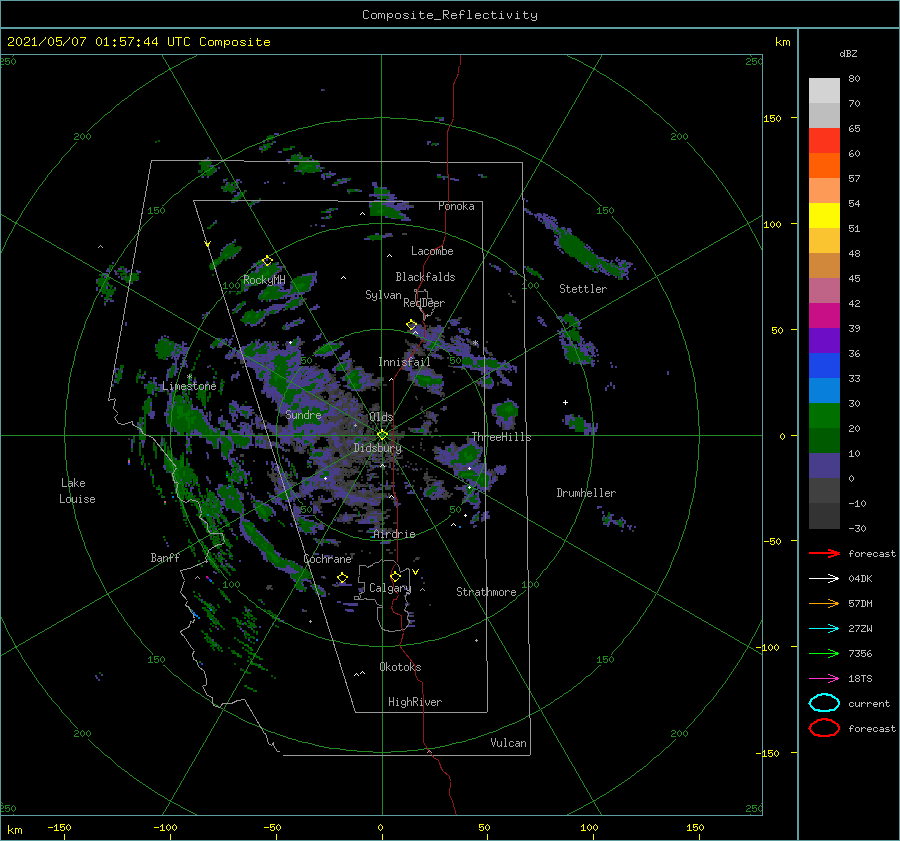Click the Cochrane city label
Screen dimensions: 900x841
coord(327,559)
